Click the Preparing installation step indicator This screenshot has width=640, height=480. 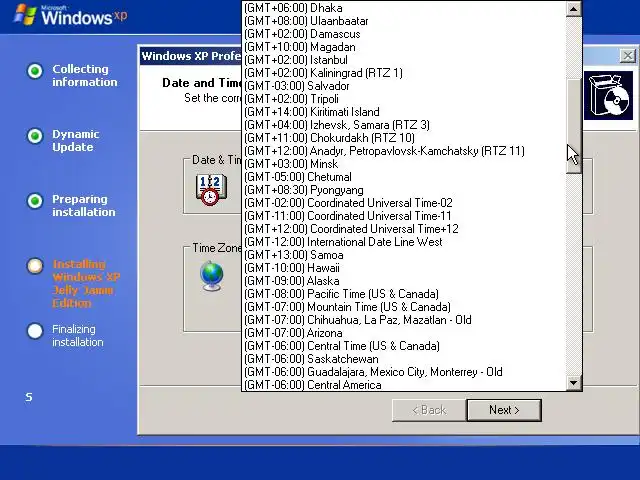(x=35, y=200)
